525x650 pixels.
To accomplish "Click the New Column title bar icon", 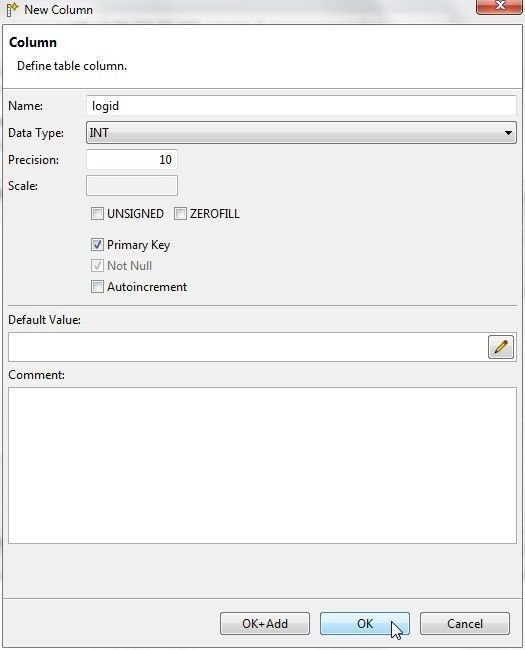I will 12,10.
